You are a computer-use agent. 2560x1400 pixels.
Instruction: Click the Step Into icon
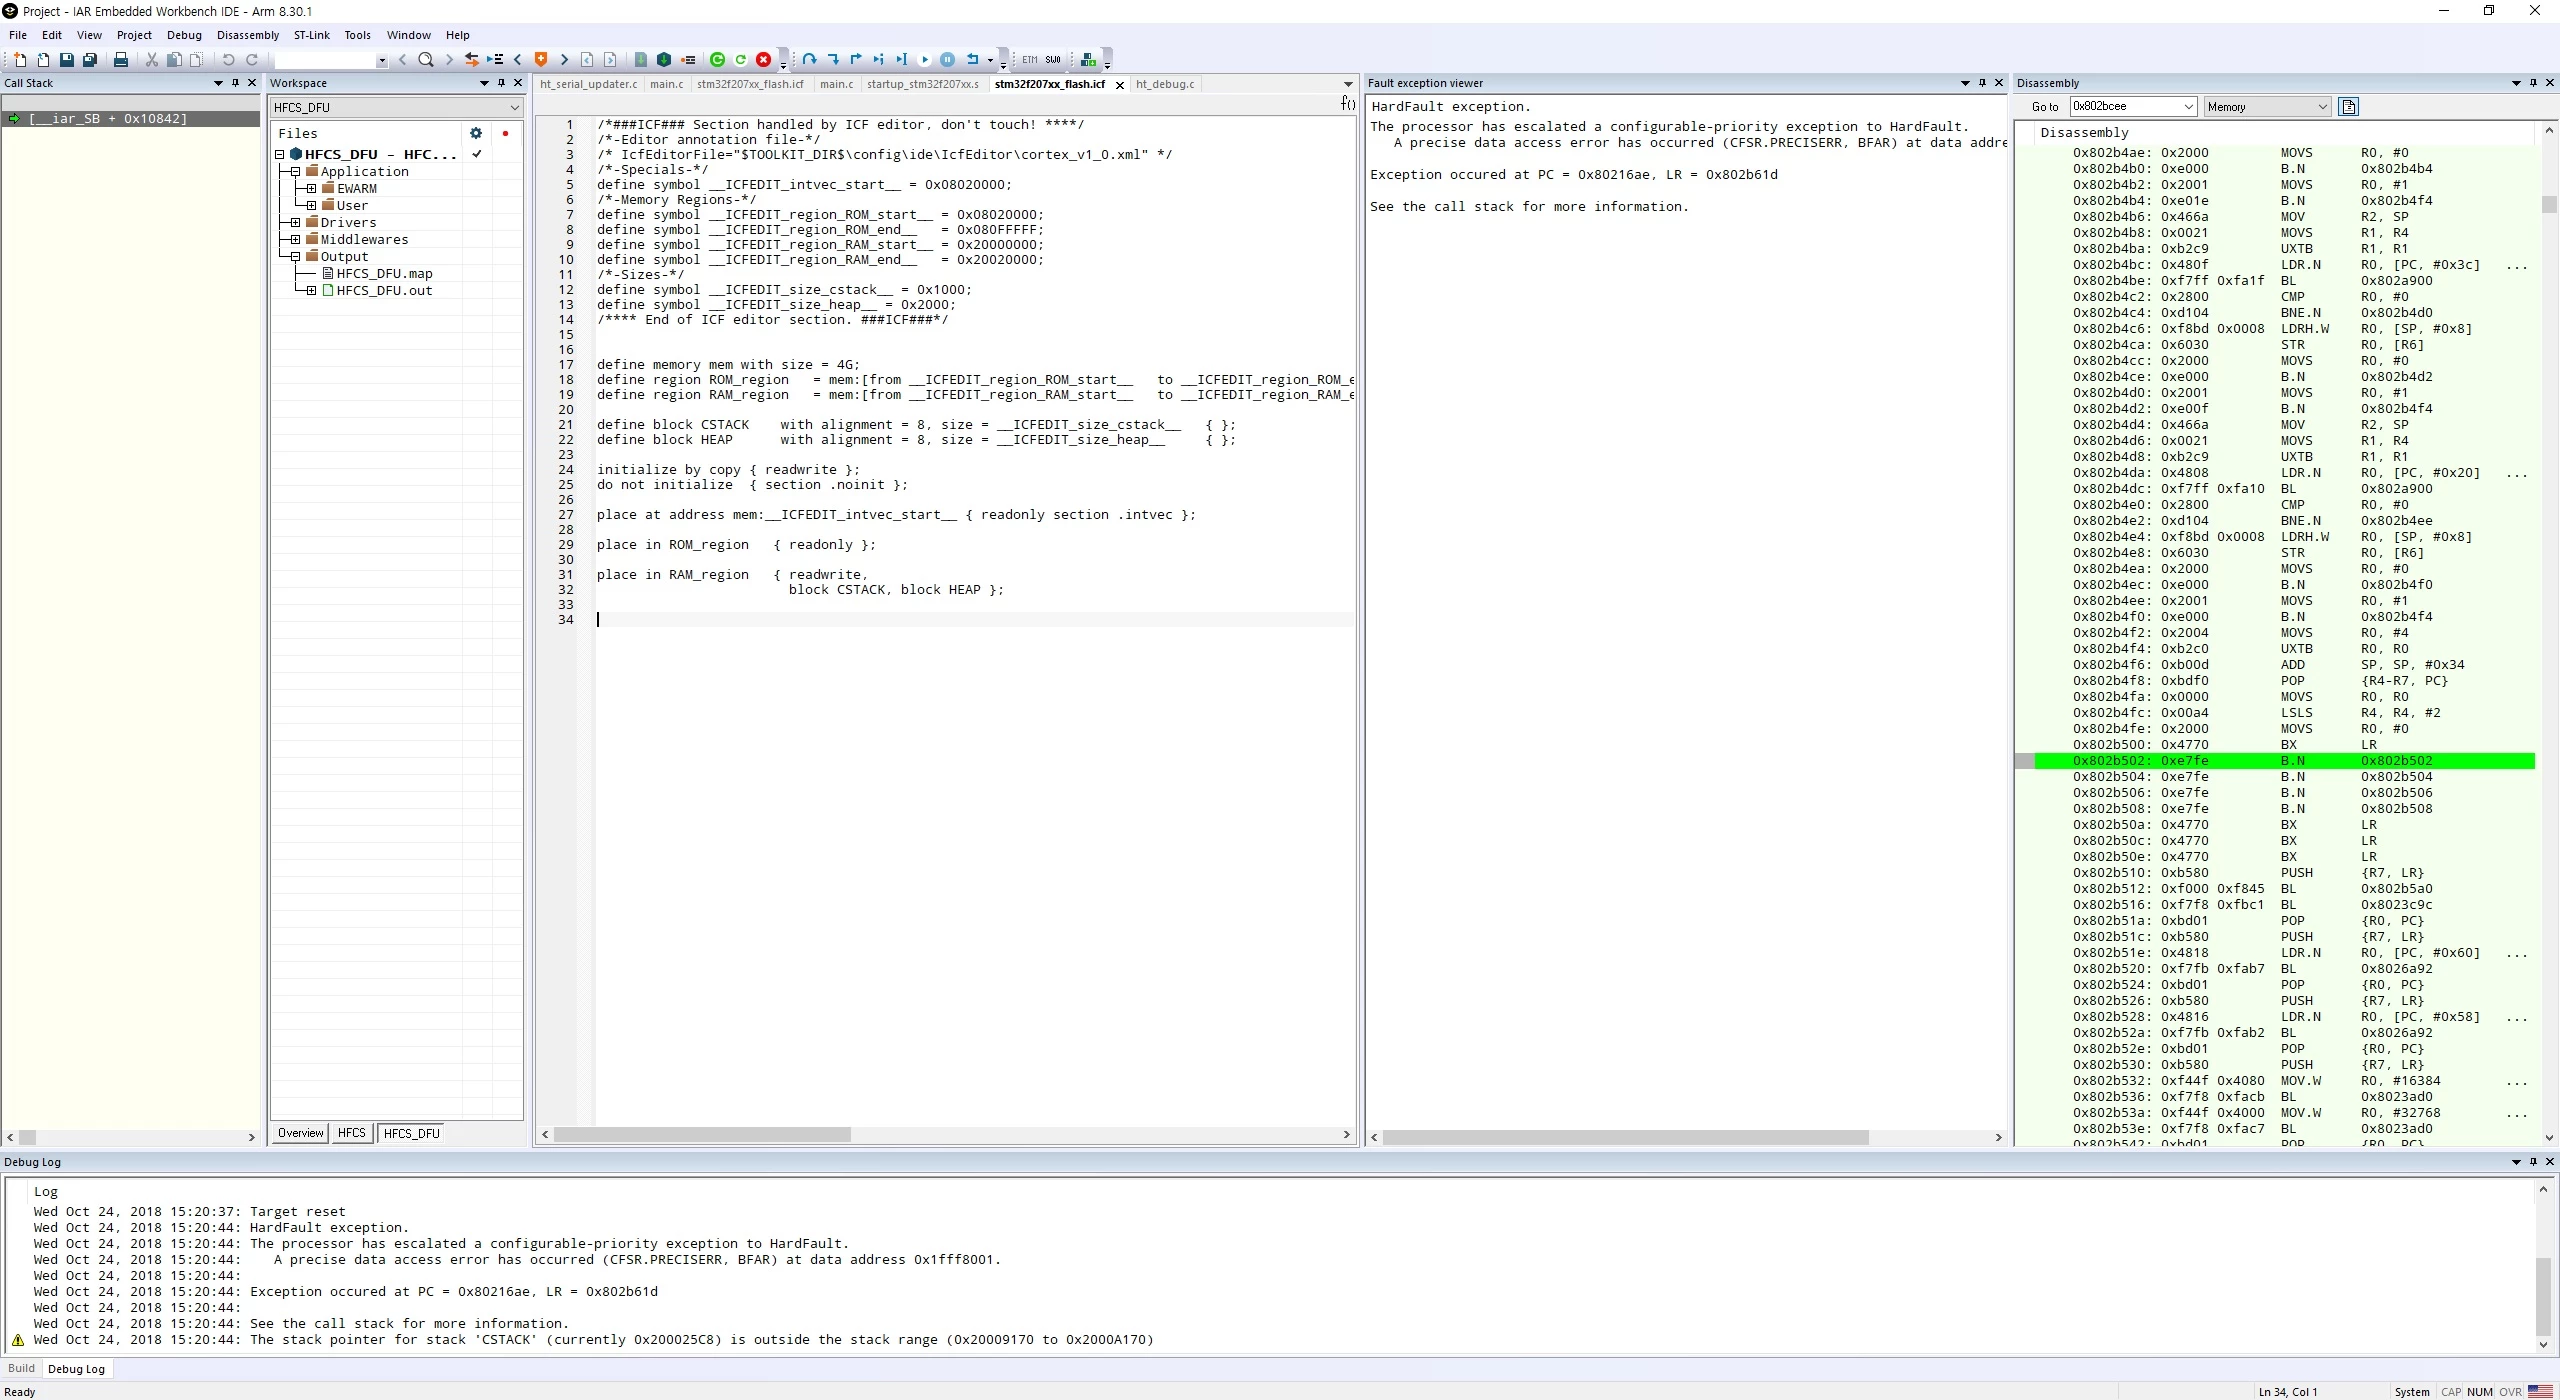coord(833,60)
